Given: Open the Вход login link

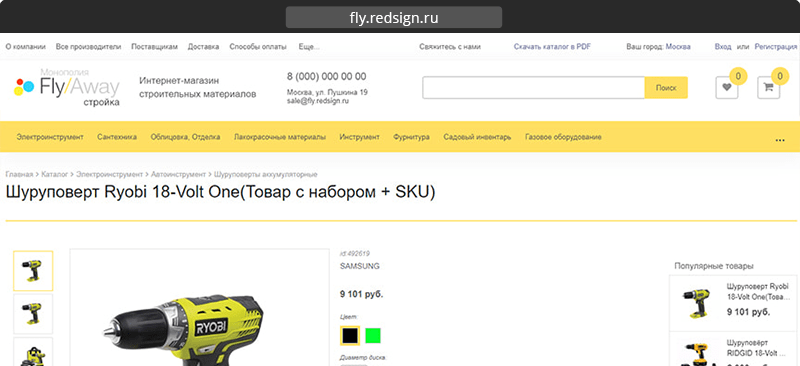Looking at the screenshot, I should tap(723, 46).
